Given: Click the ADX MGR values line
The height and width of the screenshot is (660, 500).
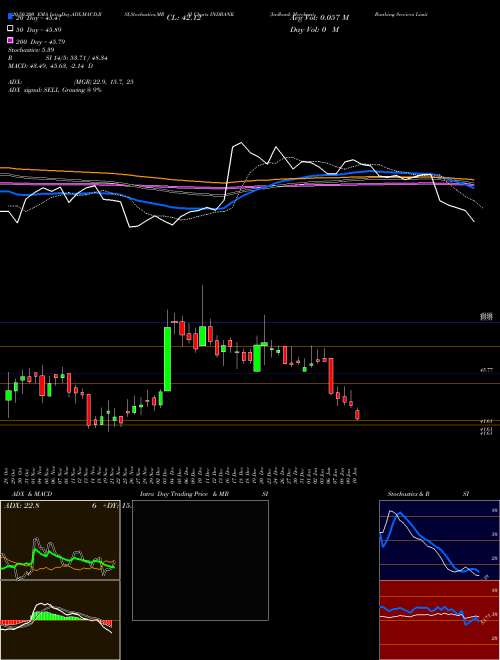Looking at the screenshot, I should pyautogui.click(x=71, y=82).
